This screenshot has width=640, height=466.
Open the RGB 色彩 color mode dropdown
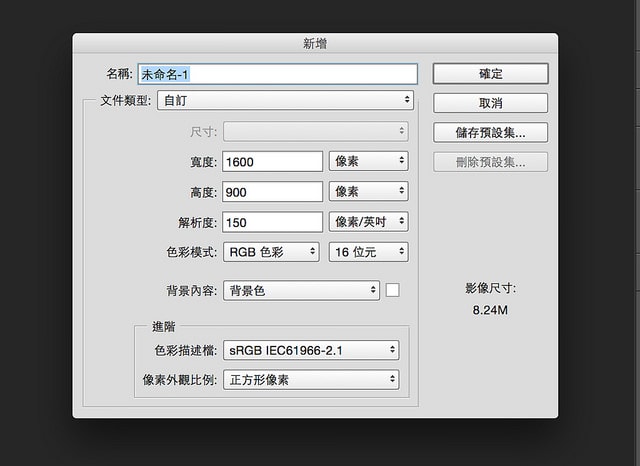click(271, 252)
